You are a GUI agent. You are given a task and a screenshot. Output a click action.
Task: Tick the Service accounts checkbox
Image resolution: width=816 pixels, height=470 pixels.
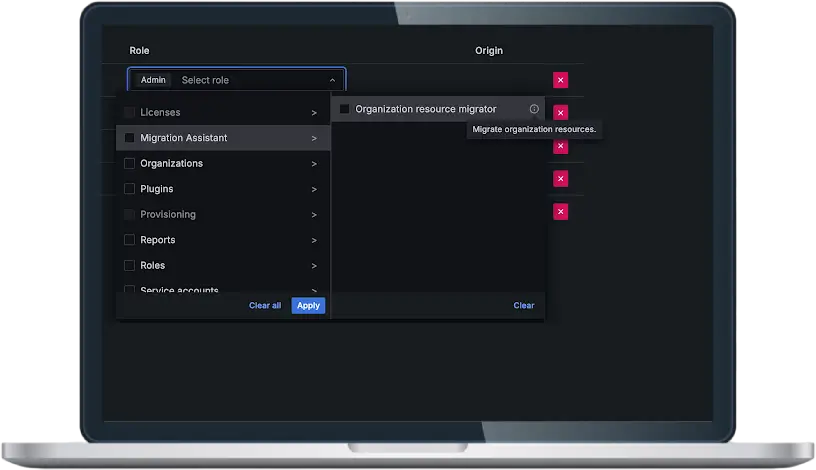pos(130,289)
